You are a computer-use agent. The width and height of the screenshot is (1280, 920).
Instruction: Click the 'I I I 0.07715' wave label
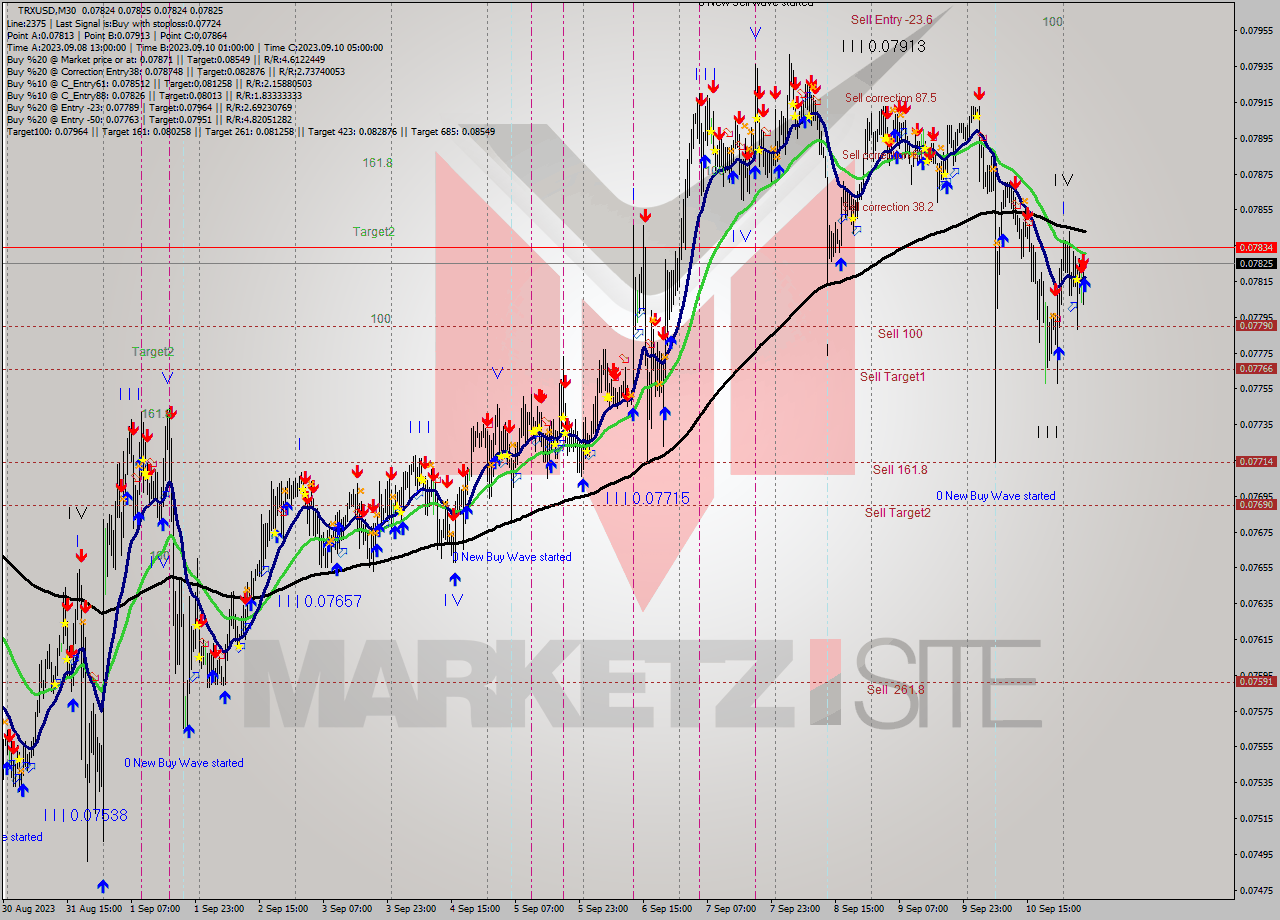click(x=647, y=497)
